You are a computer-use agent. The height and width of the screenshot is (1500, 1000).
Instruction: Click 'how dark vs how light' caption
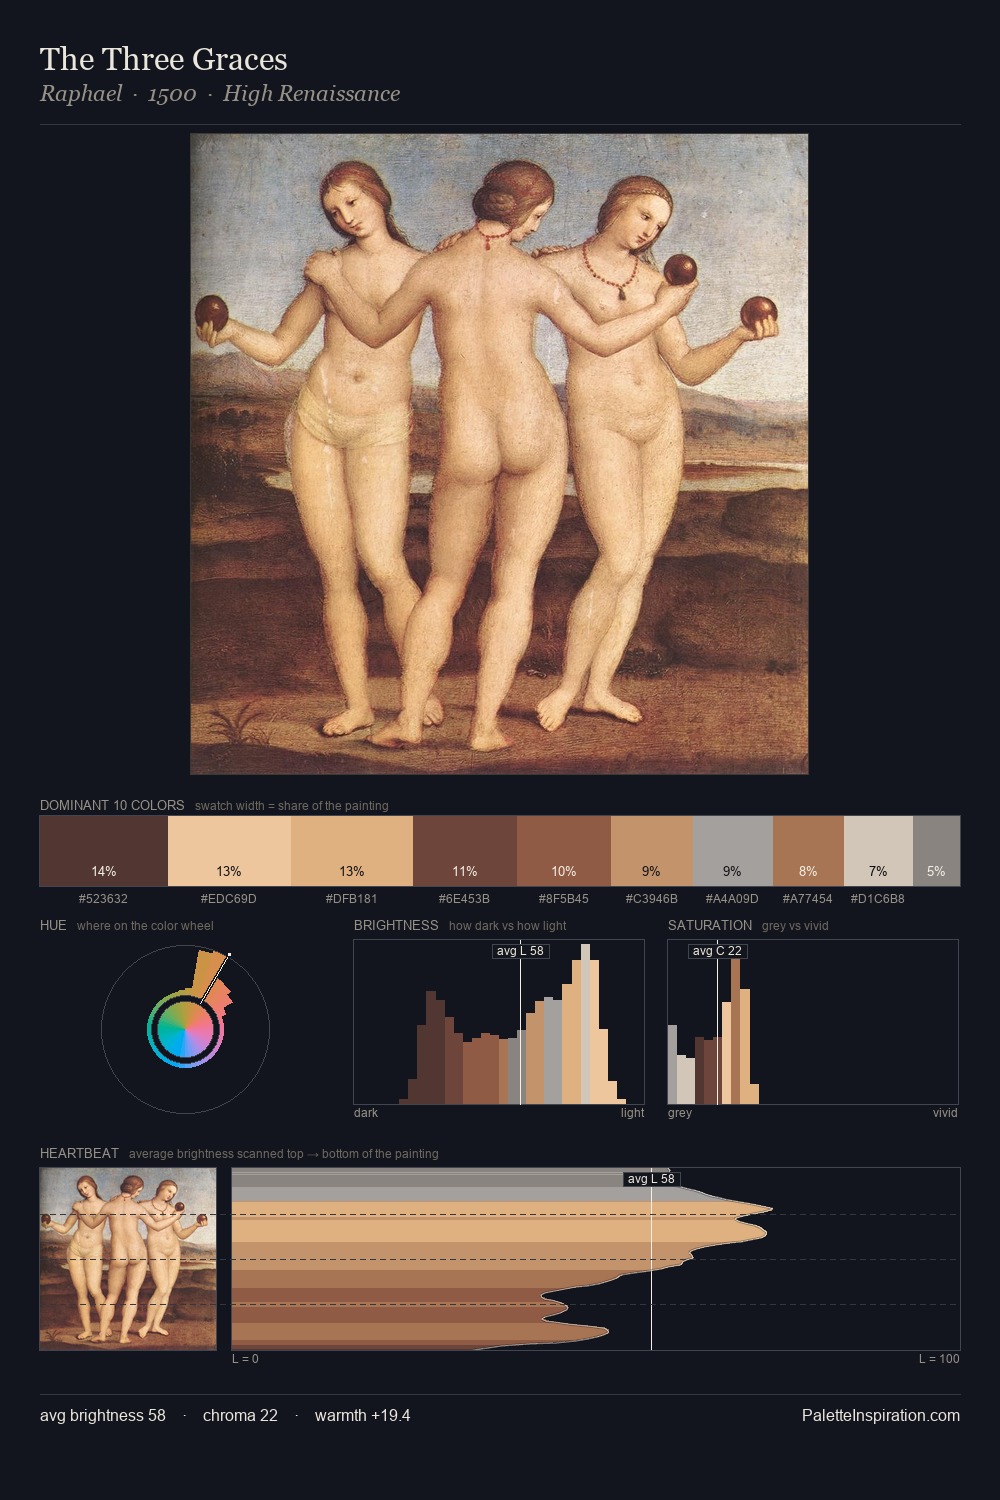point(508,926)
